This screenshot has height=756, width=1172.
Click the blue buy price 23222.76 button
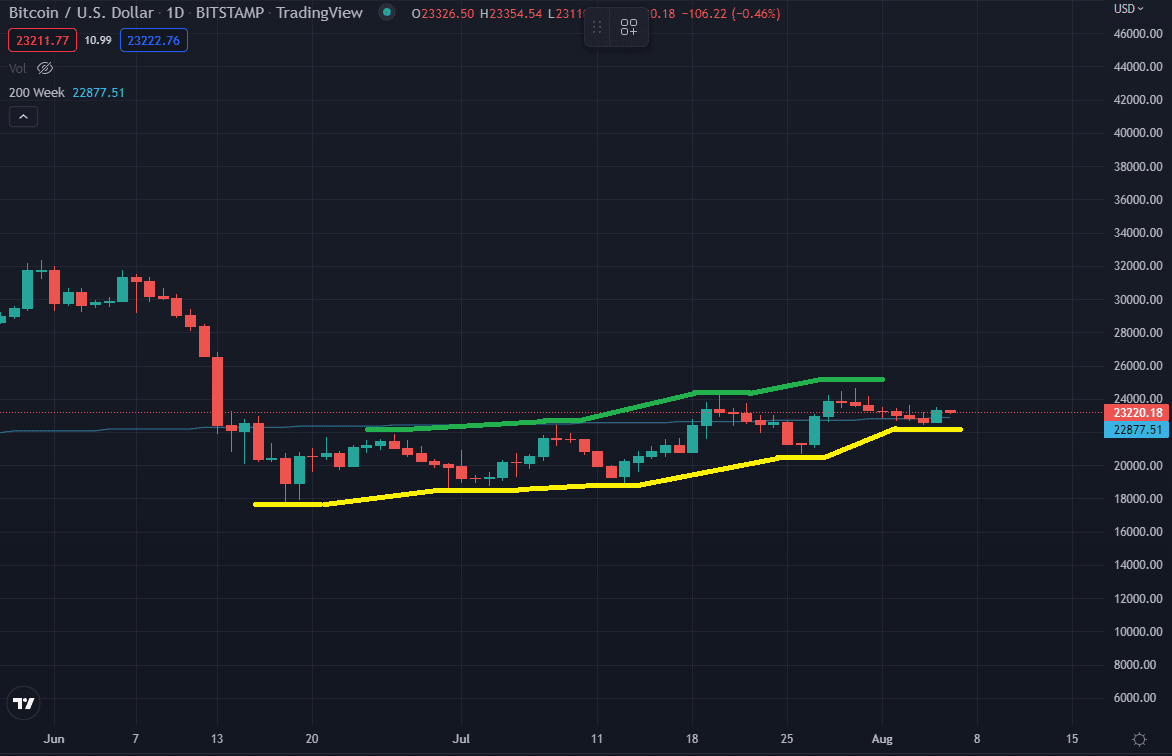pos(153,40)
